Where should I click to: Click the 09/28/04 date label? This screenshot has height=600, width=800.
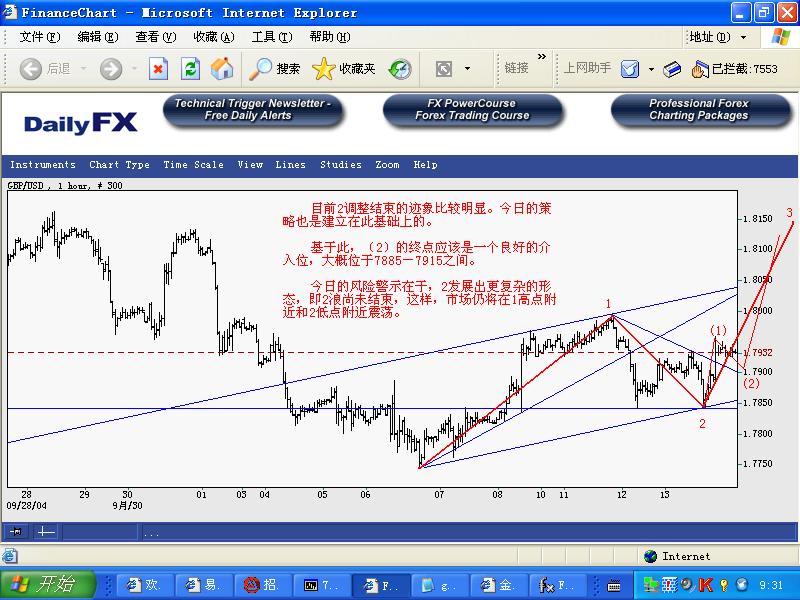coord(27,505)
